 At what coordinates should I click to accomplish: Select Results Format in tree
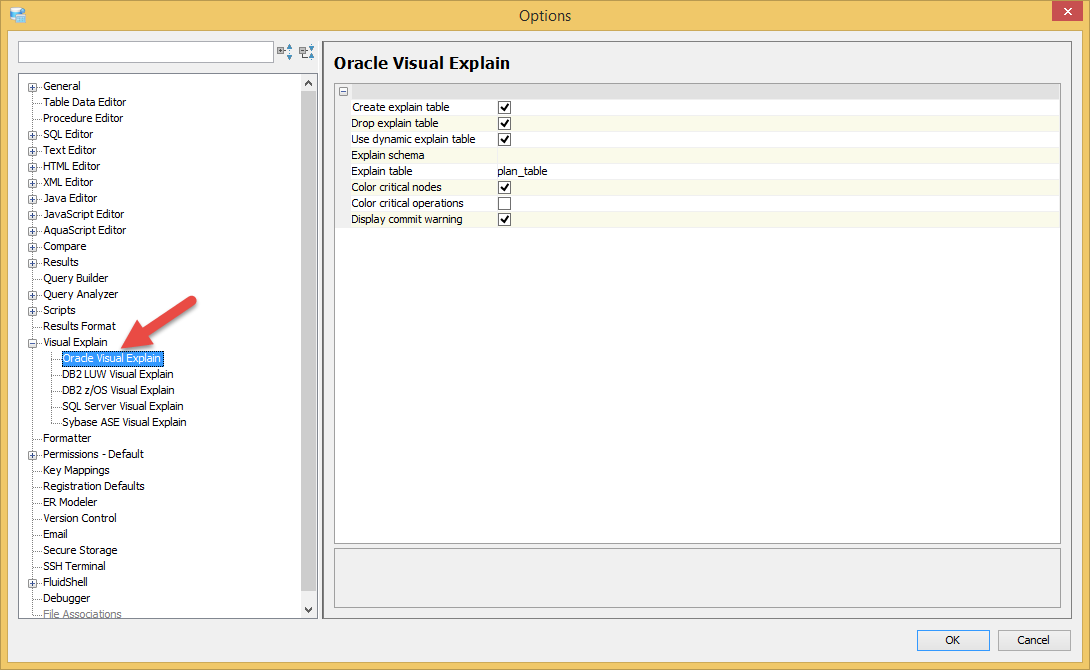click(79, 326)
